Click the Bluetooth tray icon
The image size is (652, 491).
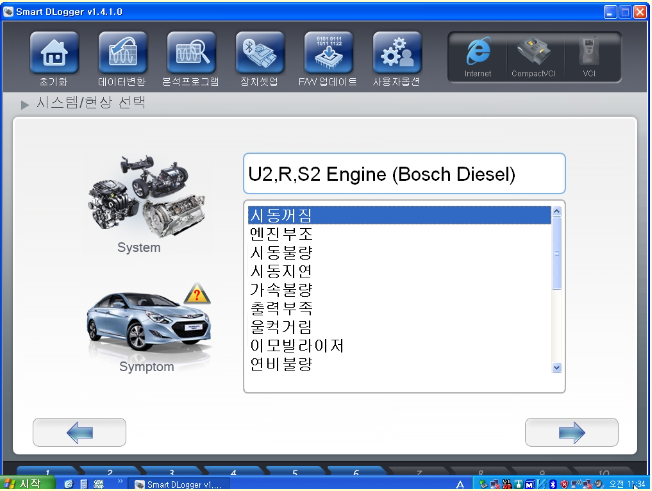553,484
